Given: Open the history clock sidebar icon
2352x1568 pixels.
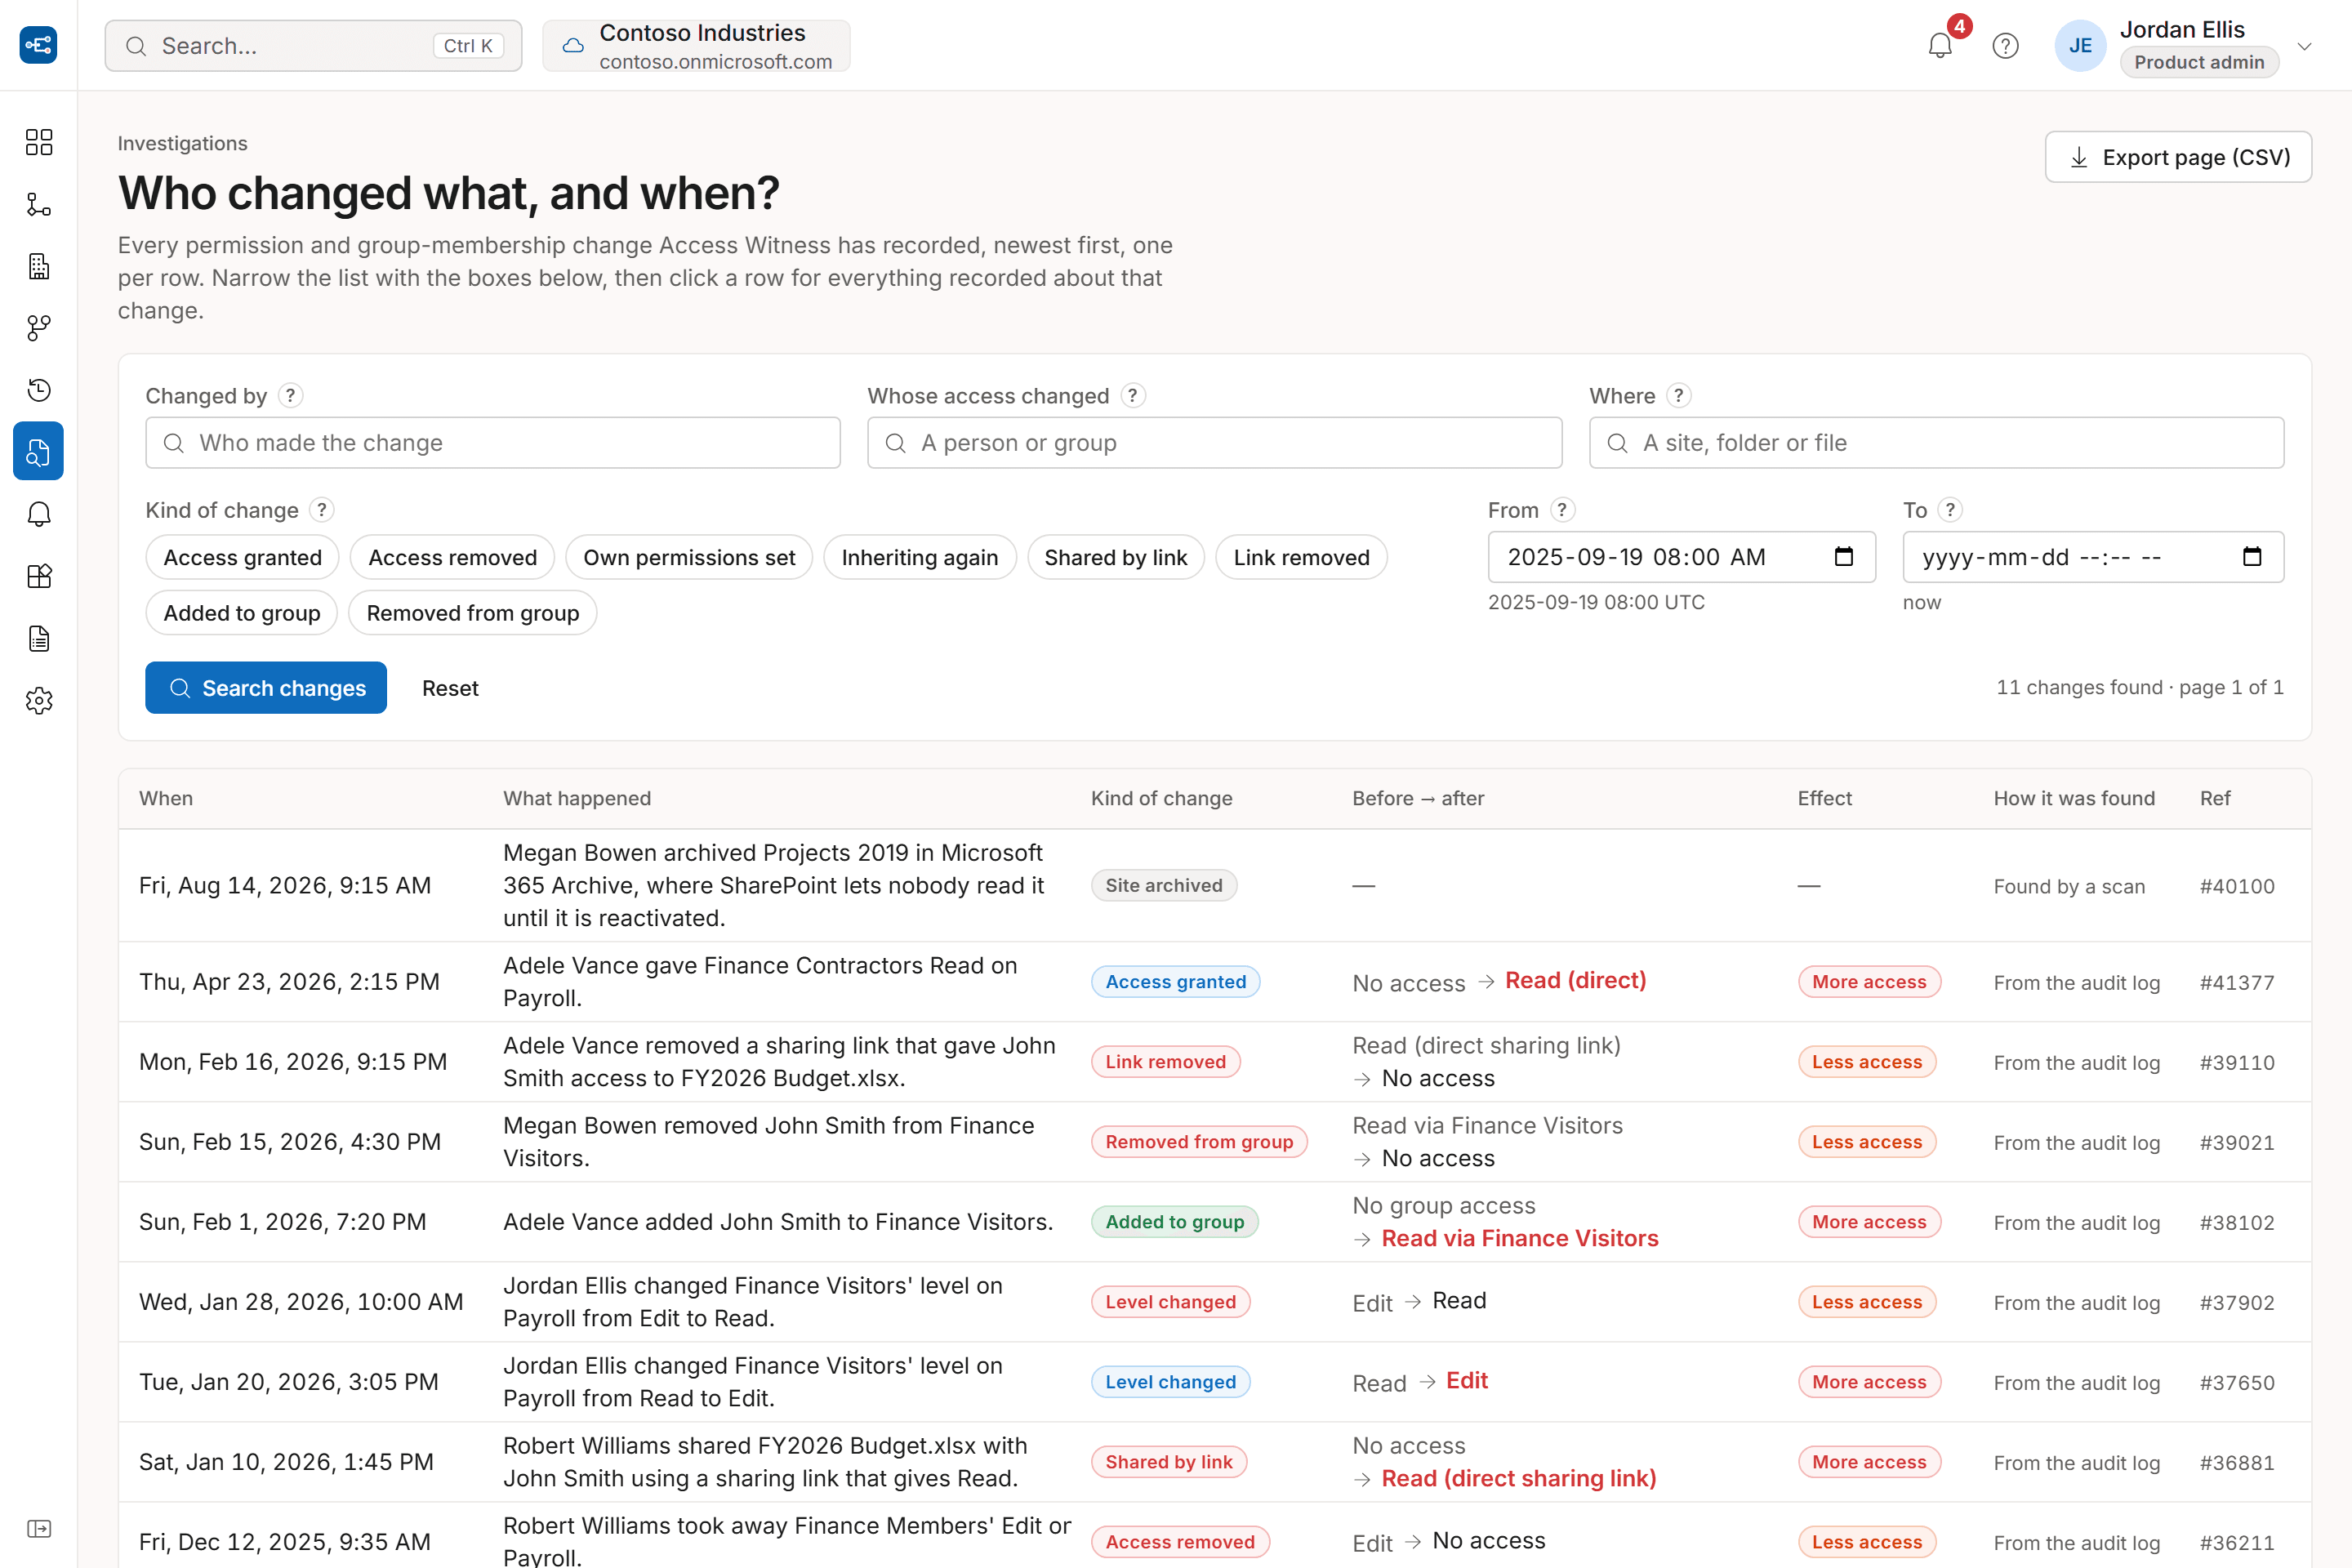Looking at the screenshot, I should (x=39, y=390).
